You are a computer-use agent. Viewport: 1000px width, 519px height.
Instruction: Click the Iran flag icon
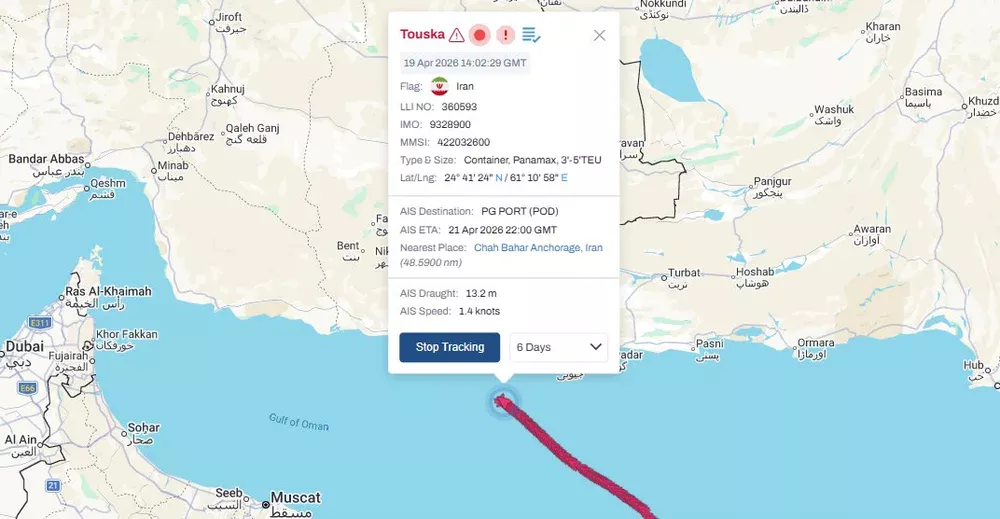[x=439, y=86]
